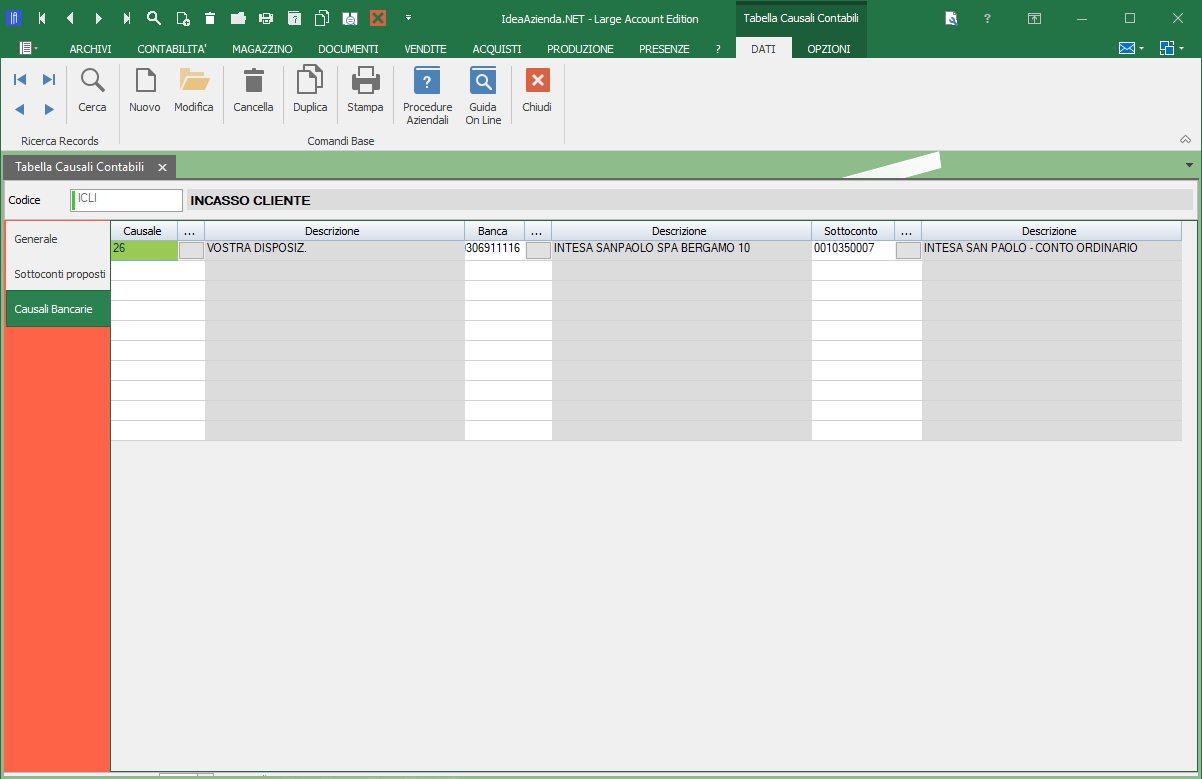
Task: Open the ? ribbon tab
Action: point(718,49)
